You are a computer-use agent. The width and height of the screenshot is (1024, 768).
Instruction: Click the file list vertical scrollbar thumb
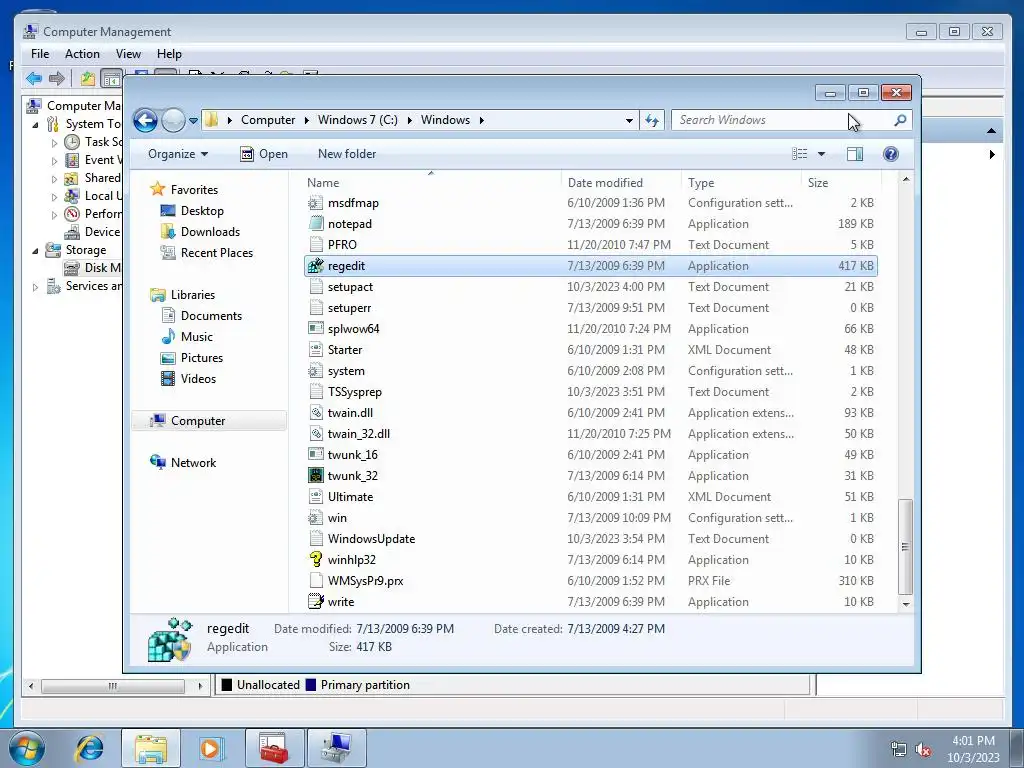[905, 547]
